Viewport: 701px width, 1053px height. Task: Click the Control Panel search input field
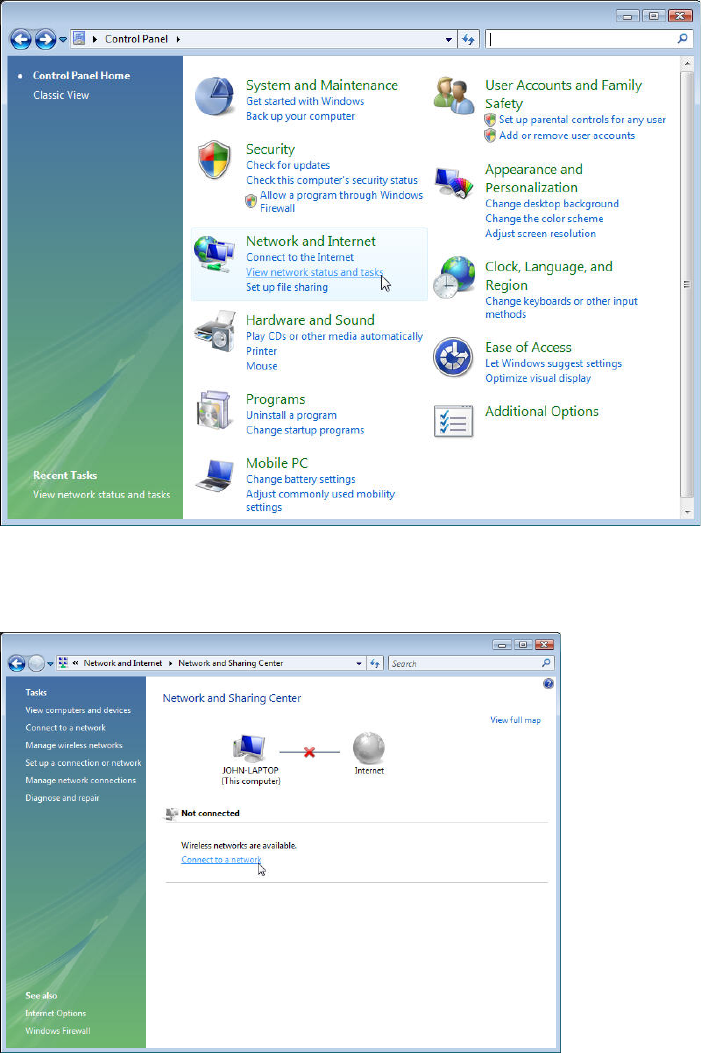tap(581, 39)
